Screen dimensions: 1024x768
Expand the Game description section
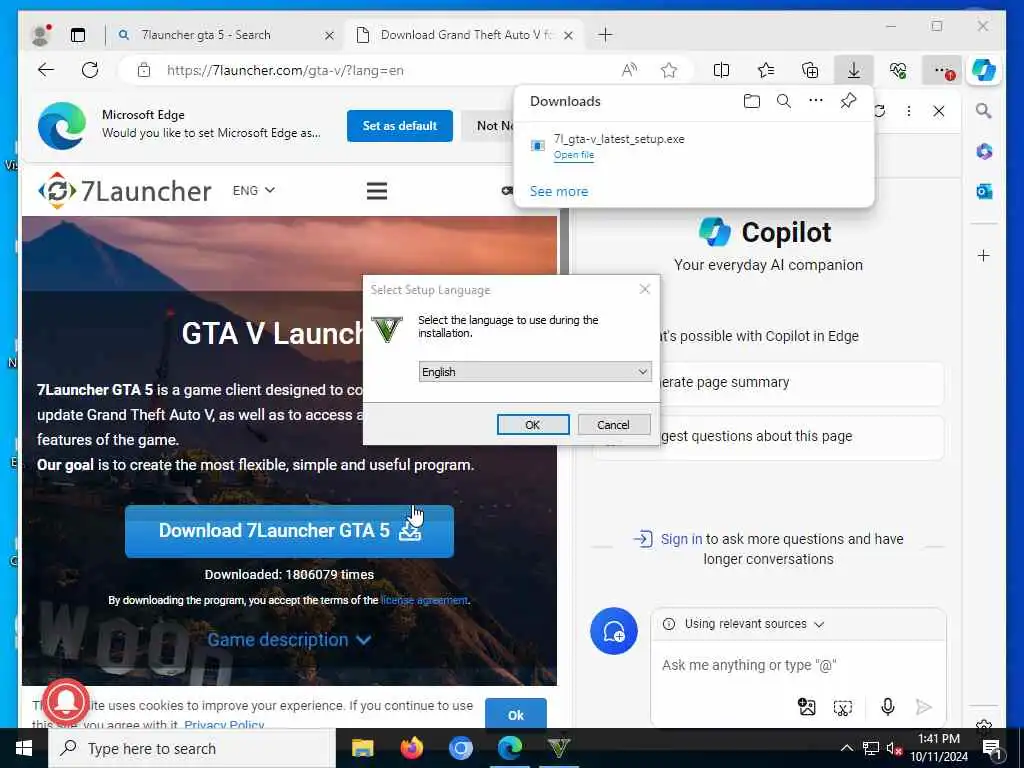pos(289,640)
